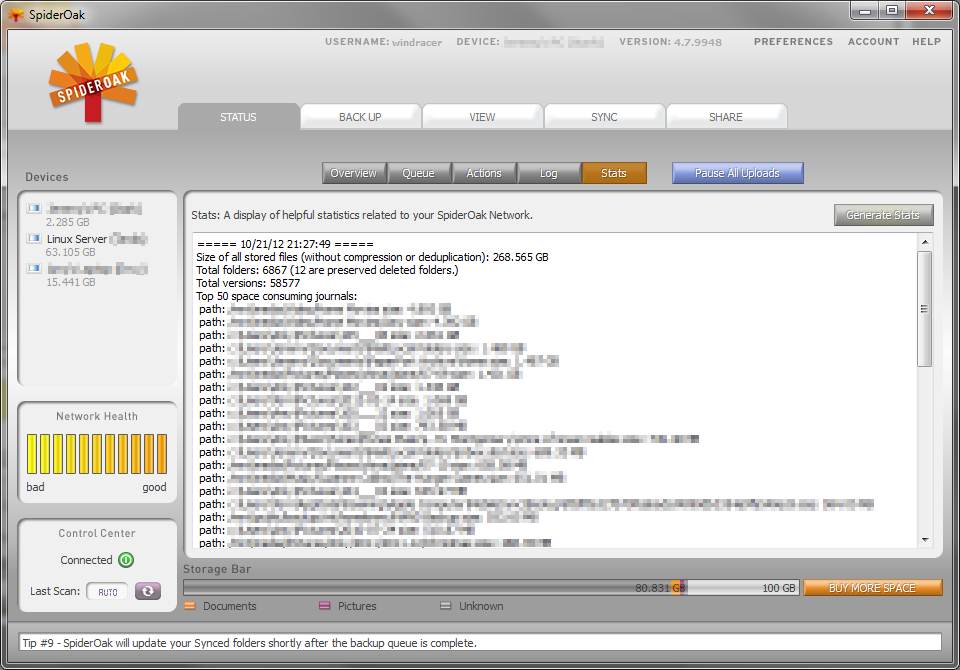Switch to the STATUS tab
This screenshot has width=960, height=670.
click(x=238, y=117)
